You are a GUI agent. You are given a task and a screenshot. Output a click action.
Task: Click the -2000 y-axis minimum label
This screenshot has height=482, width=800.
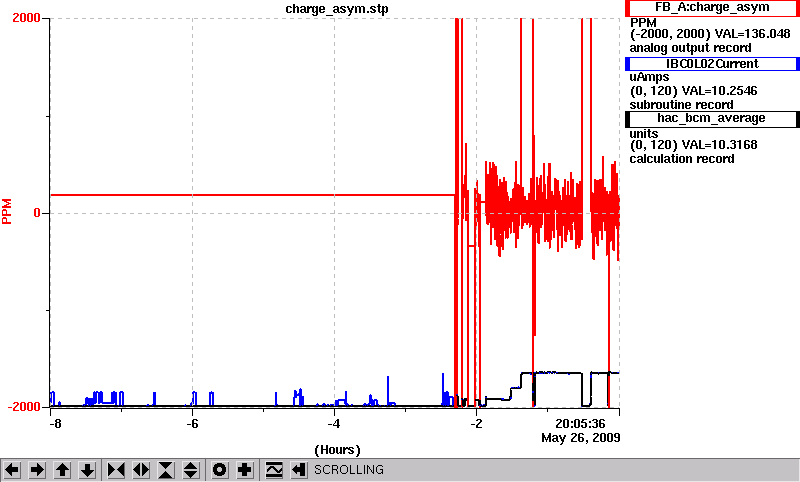pyautogui.click(x=23, y=407)
